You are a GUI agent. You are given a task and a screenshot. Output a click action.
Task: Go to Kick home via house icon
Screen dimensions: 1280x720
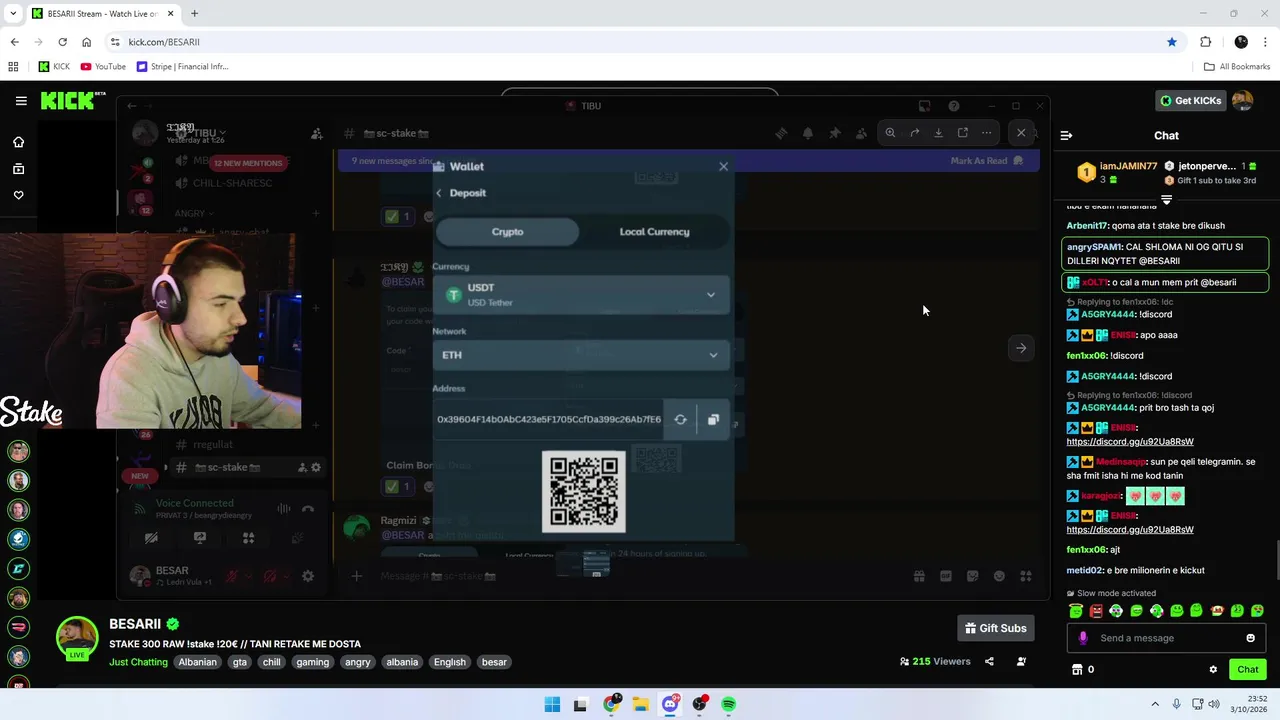pos(18,142)
